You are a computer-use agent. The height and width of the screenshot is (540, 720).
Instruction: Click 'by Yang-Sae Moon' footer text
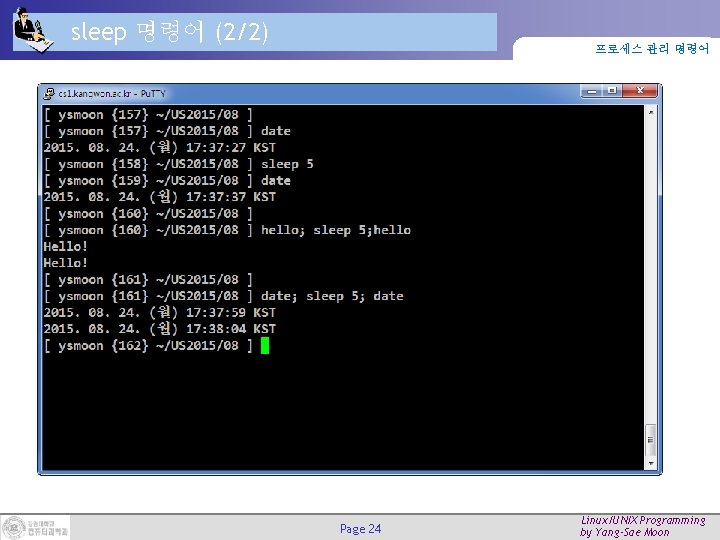tap(624, 533)
